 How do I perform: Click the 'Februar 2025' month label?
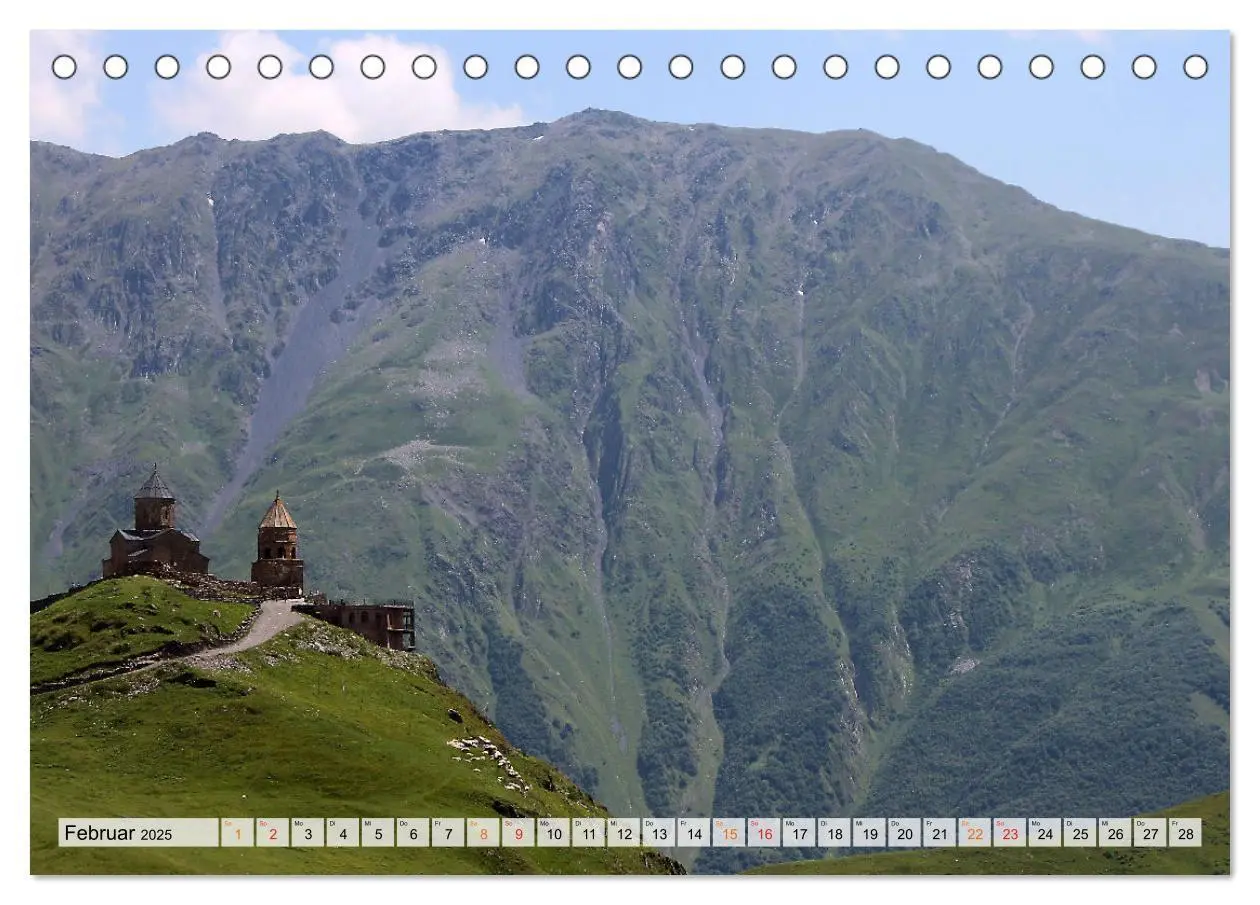click(x=118, y=833)
